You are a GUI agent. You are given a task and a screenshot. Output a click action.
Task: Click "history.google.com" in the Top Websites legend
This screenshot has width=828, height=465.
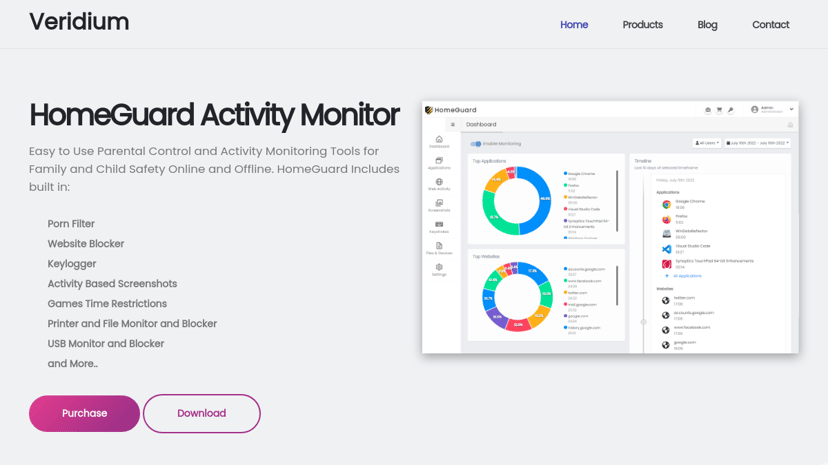(x=584, y=328)
